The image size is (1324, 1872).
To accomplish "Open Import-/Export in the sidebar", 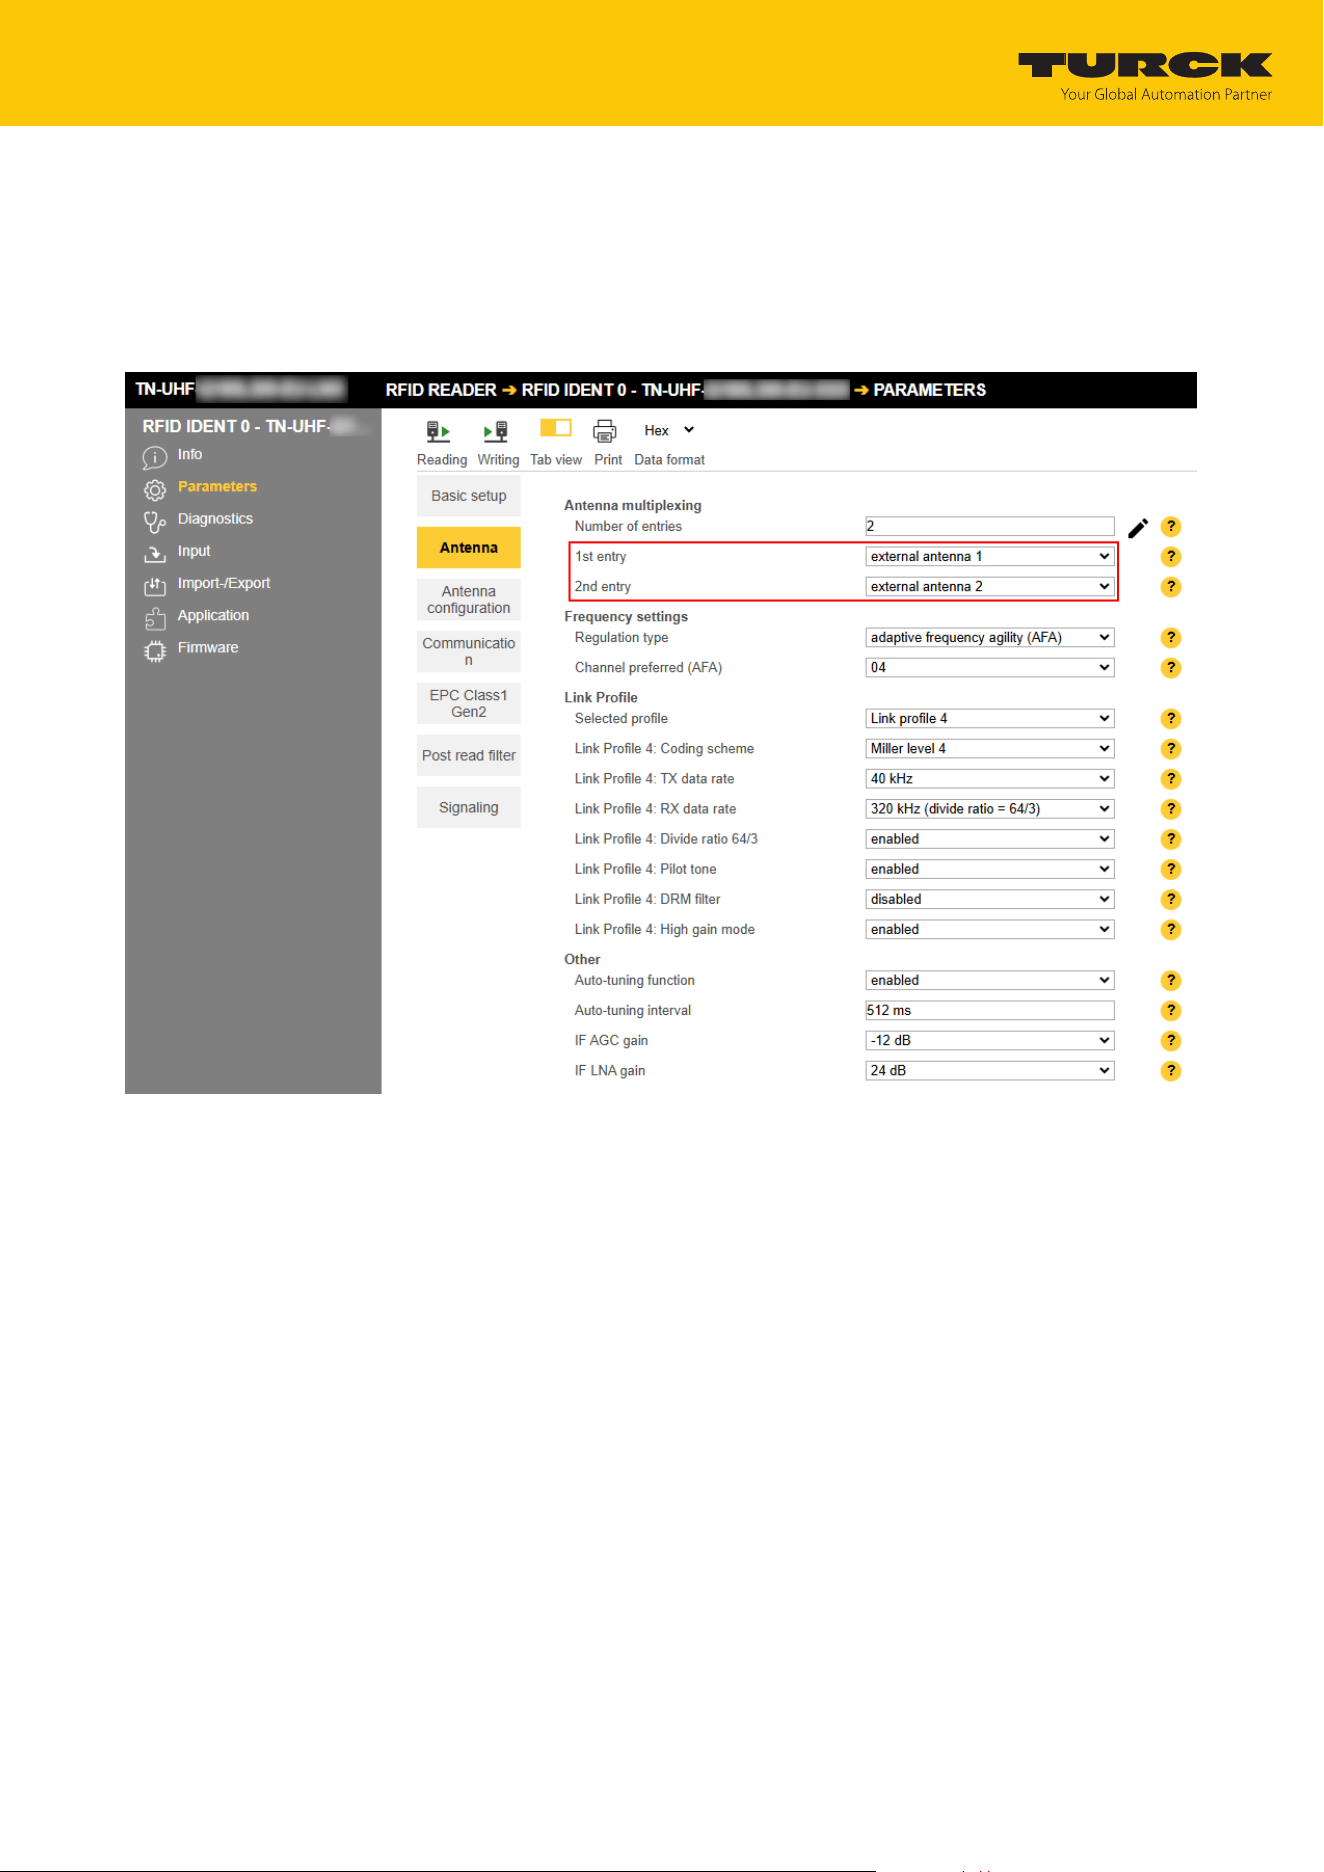I will click(224, 584).
